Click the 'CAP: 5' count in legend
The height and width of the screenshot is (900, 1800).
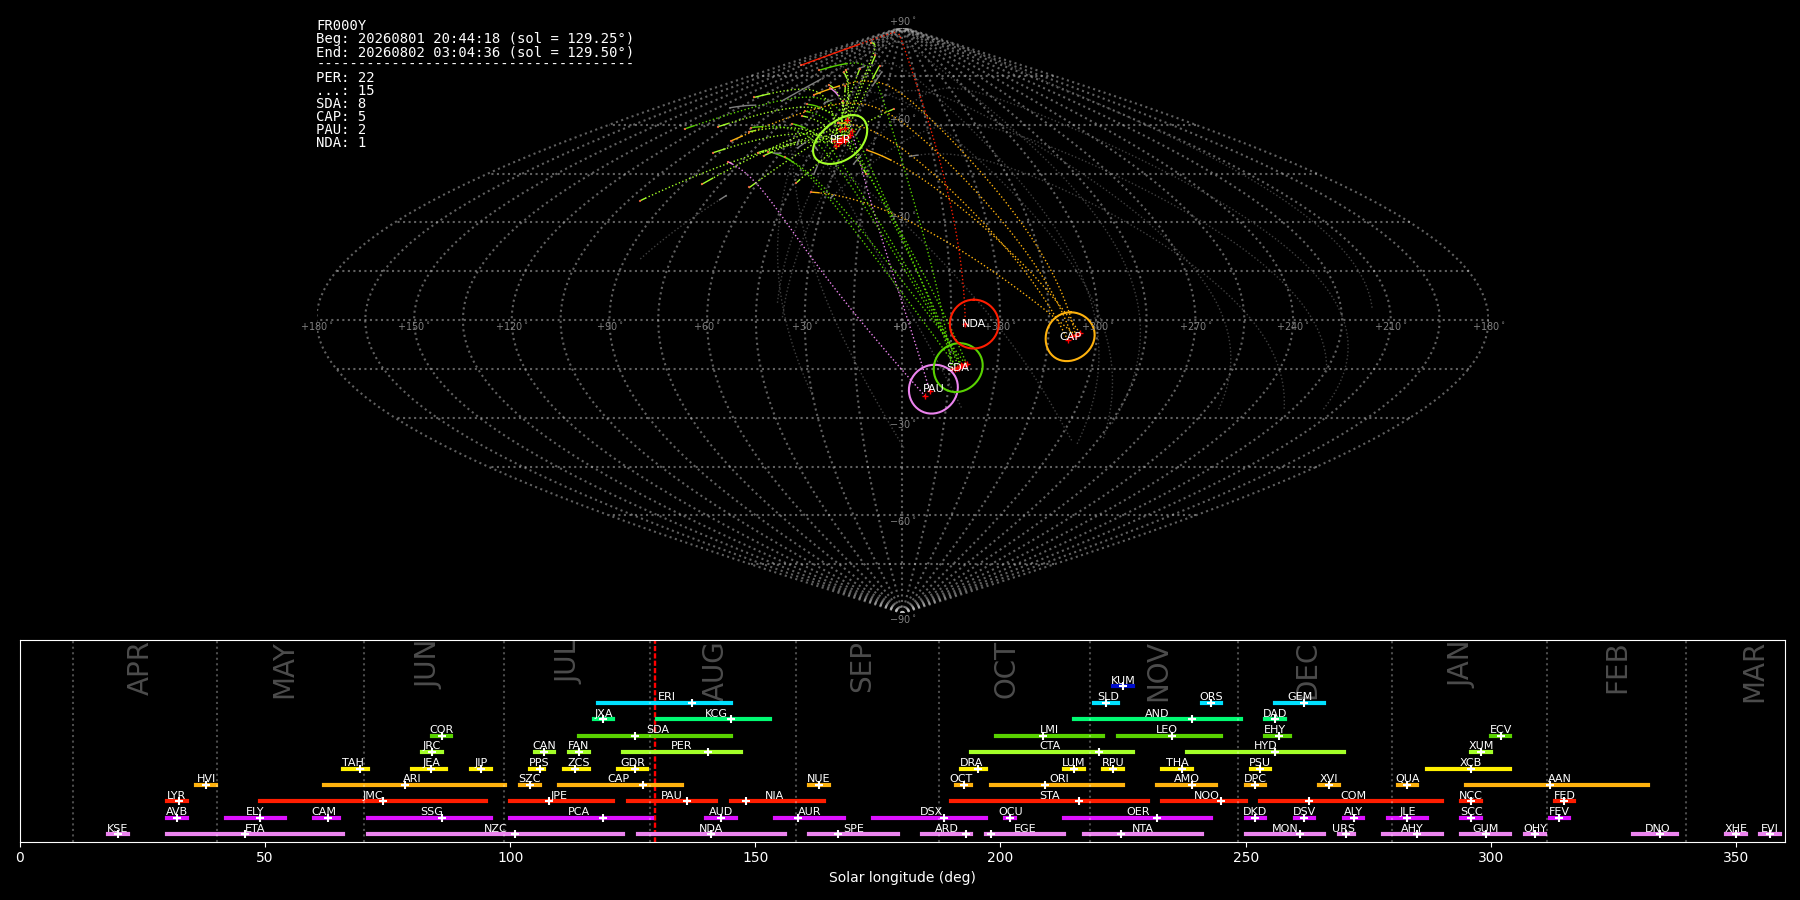point(341,117)
